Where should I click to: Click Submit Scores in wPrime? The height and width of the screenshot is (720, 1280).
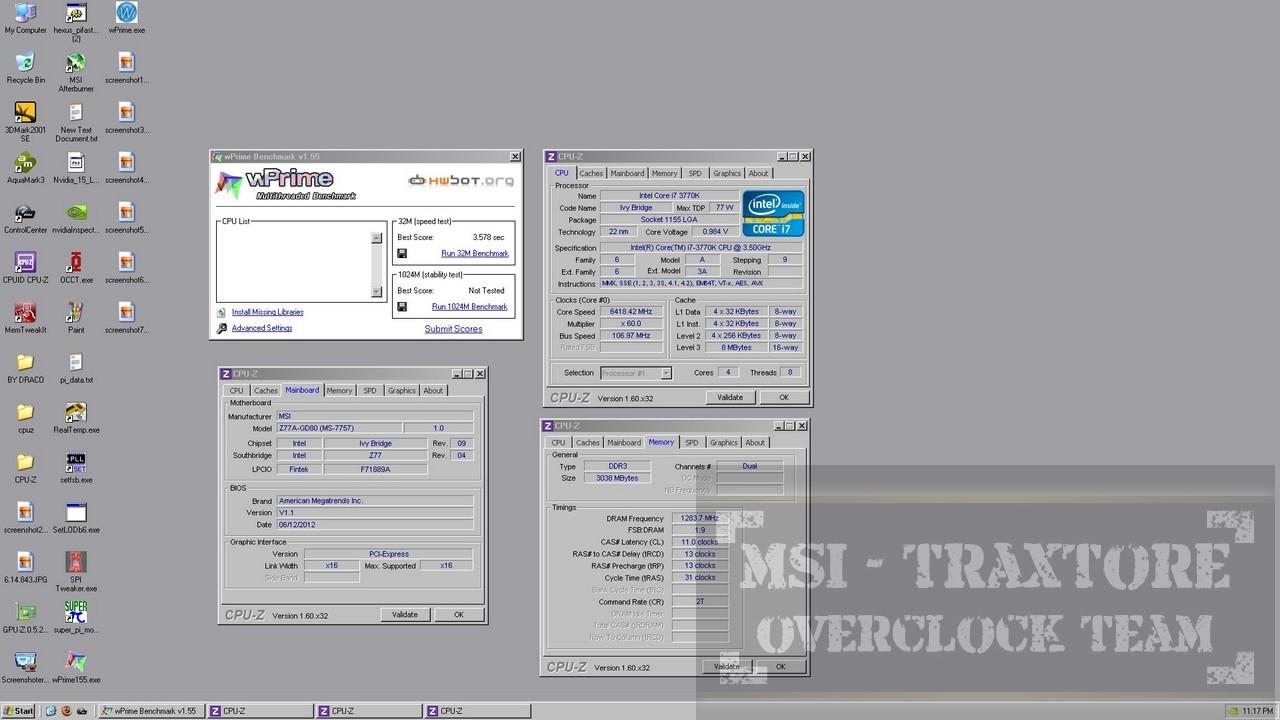[453, 329]
